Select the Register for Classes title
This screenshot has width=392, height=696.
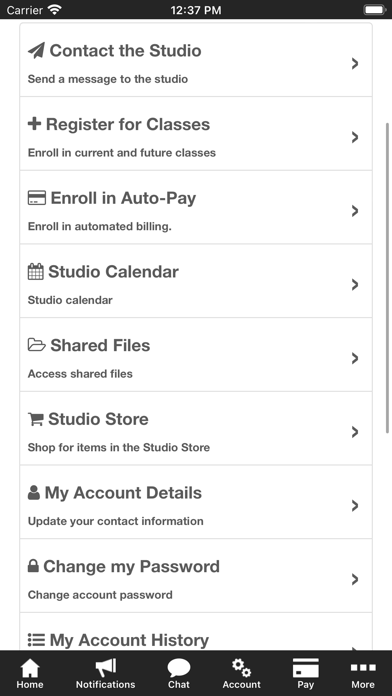pos(128,124)
